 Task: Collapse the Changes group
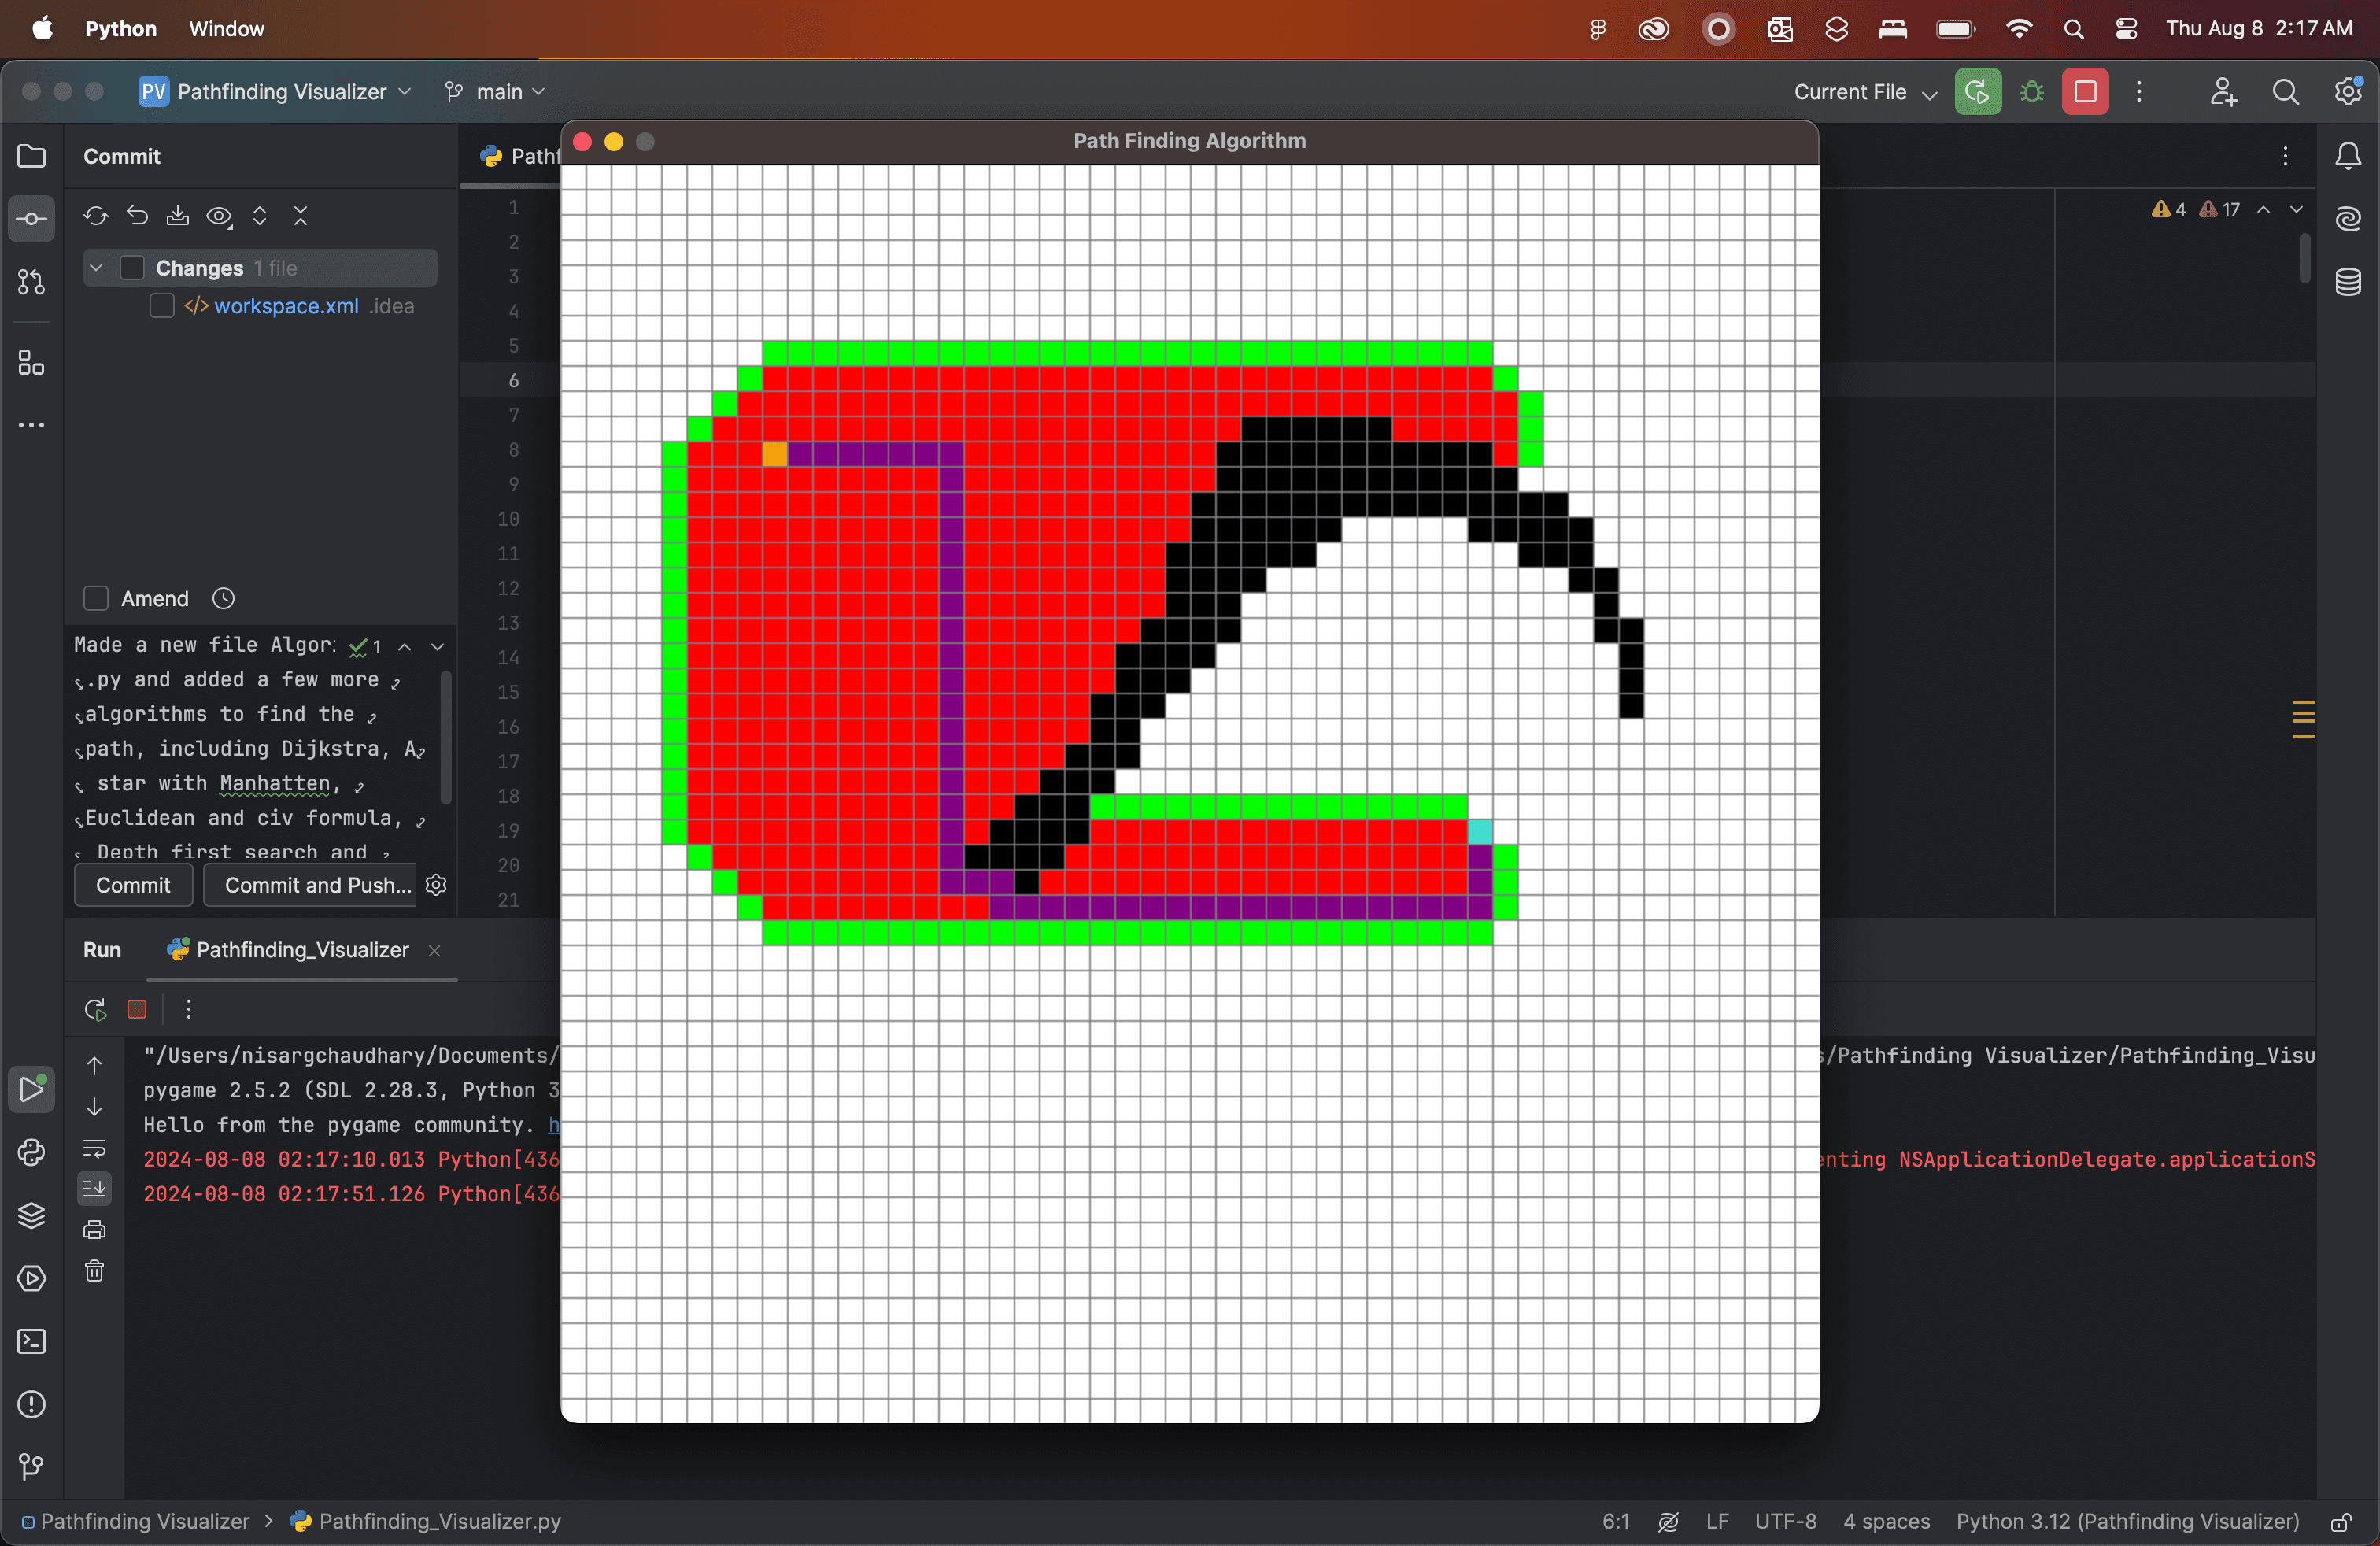tap(96, 268)
